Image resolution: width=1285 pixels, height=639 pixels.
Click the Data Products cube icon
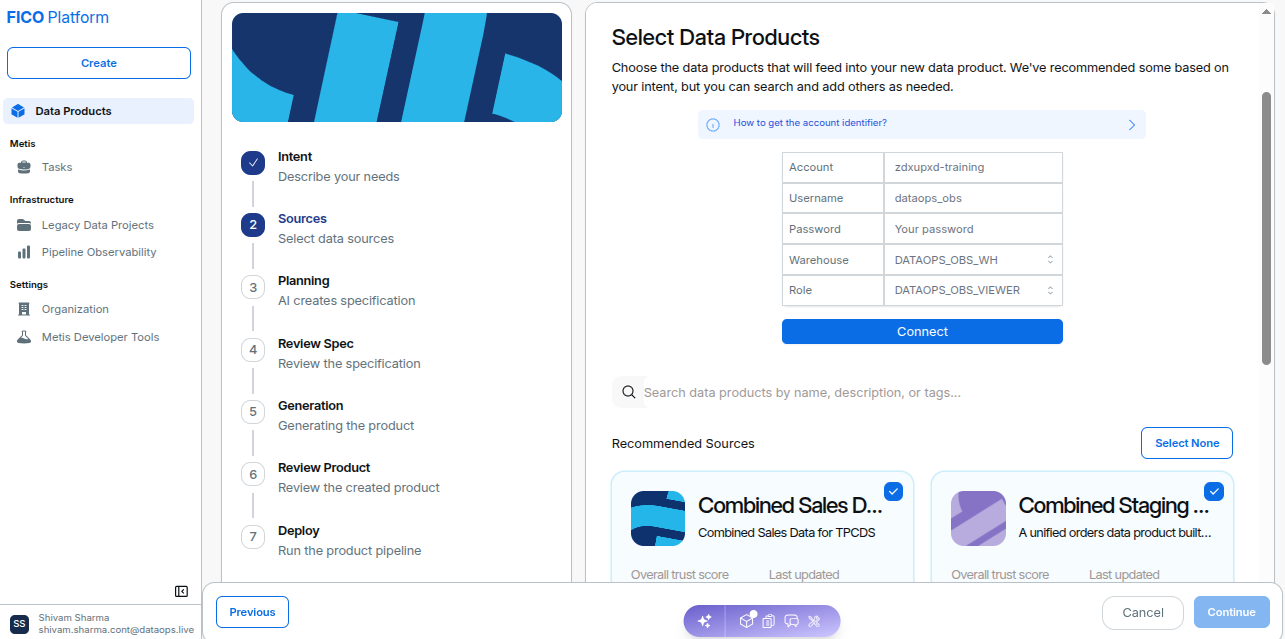[18, 111]
